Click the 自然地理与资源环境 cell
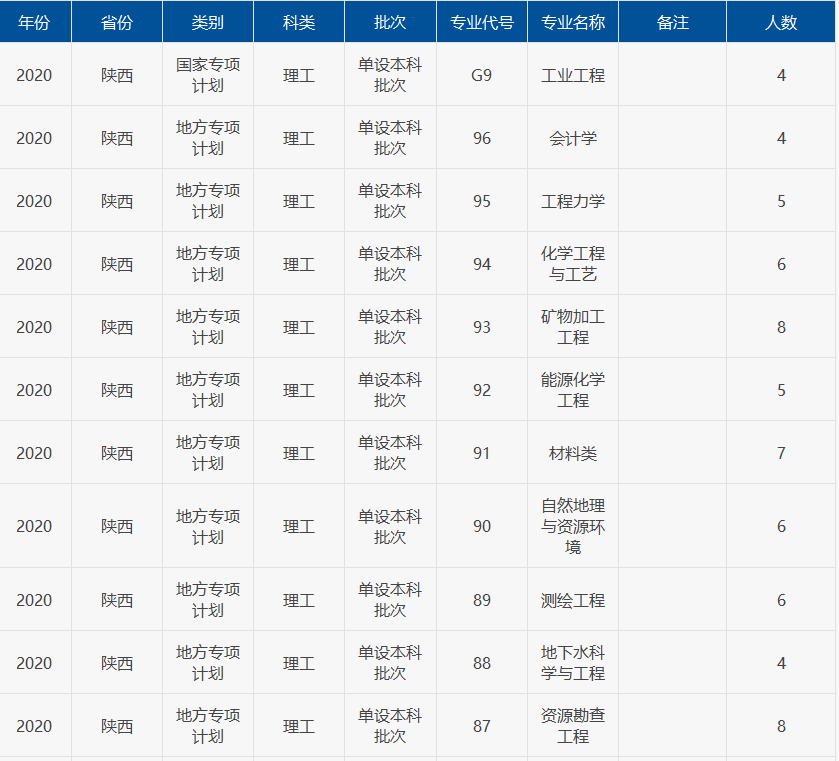Viewport: 839px width, 761px height. pos(573,526)
